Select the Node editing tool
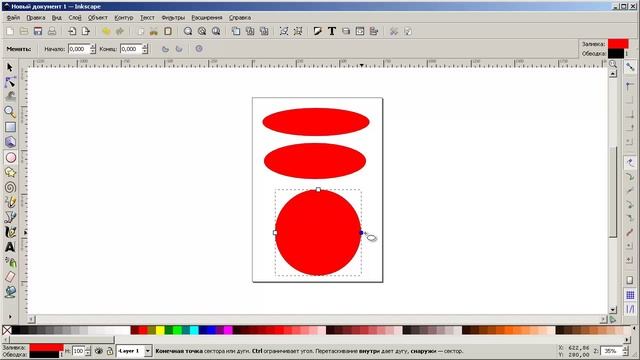The image size is (640, 360). click(x=10, y=82)
